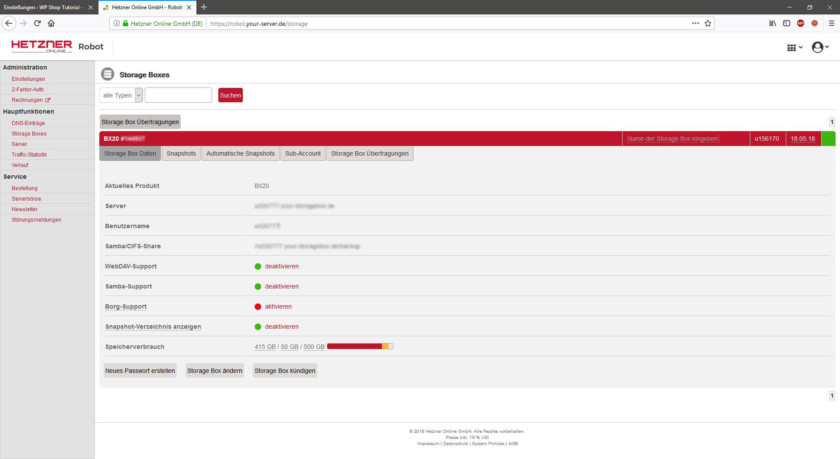
Task: Open the Sub-Account tab
Action: 302,154
